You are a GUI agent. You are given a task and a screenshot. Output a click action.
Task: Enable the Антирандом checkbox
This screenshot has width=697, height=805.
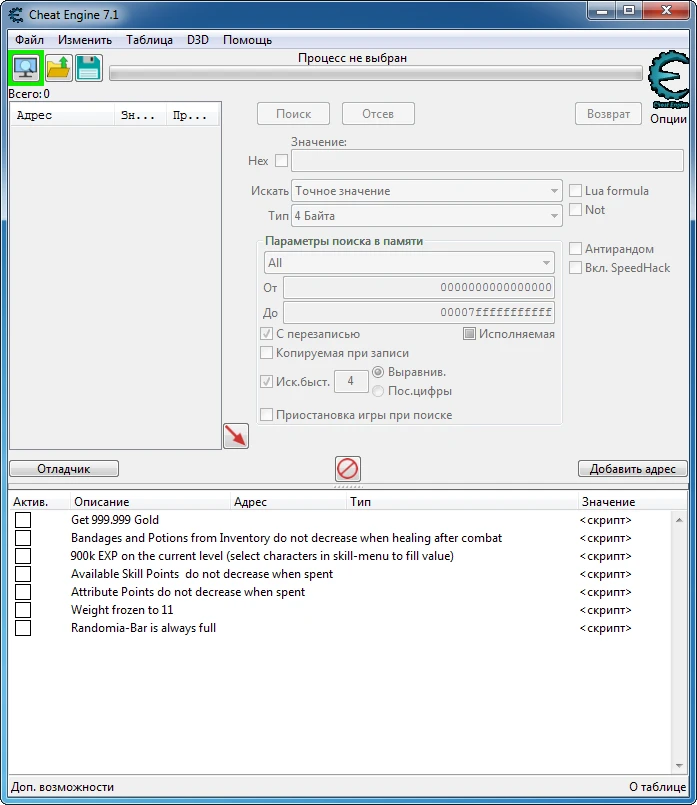(575, 248)
